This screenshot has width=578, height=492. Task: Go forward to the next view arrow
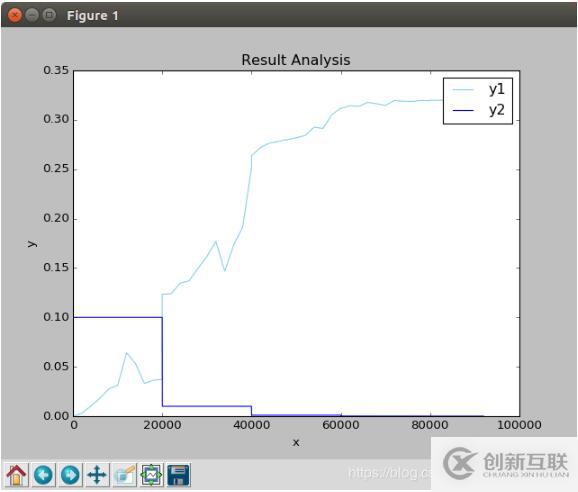tap(71, 475)
